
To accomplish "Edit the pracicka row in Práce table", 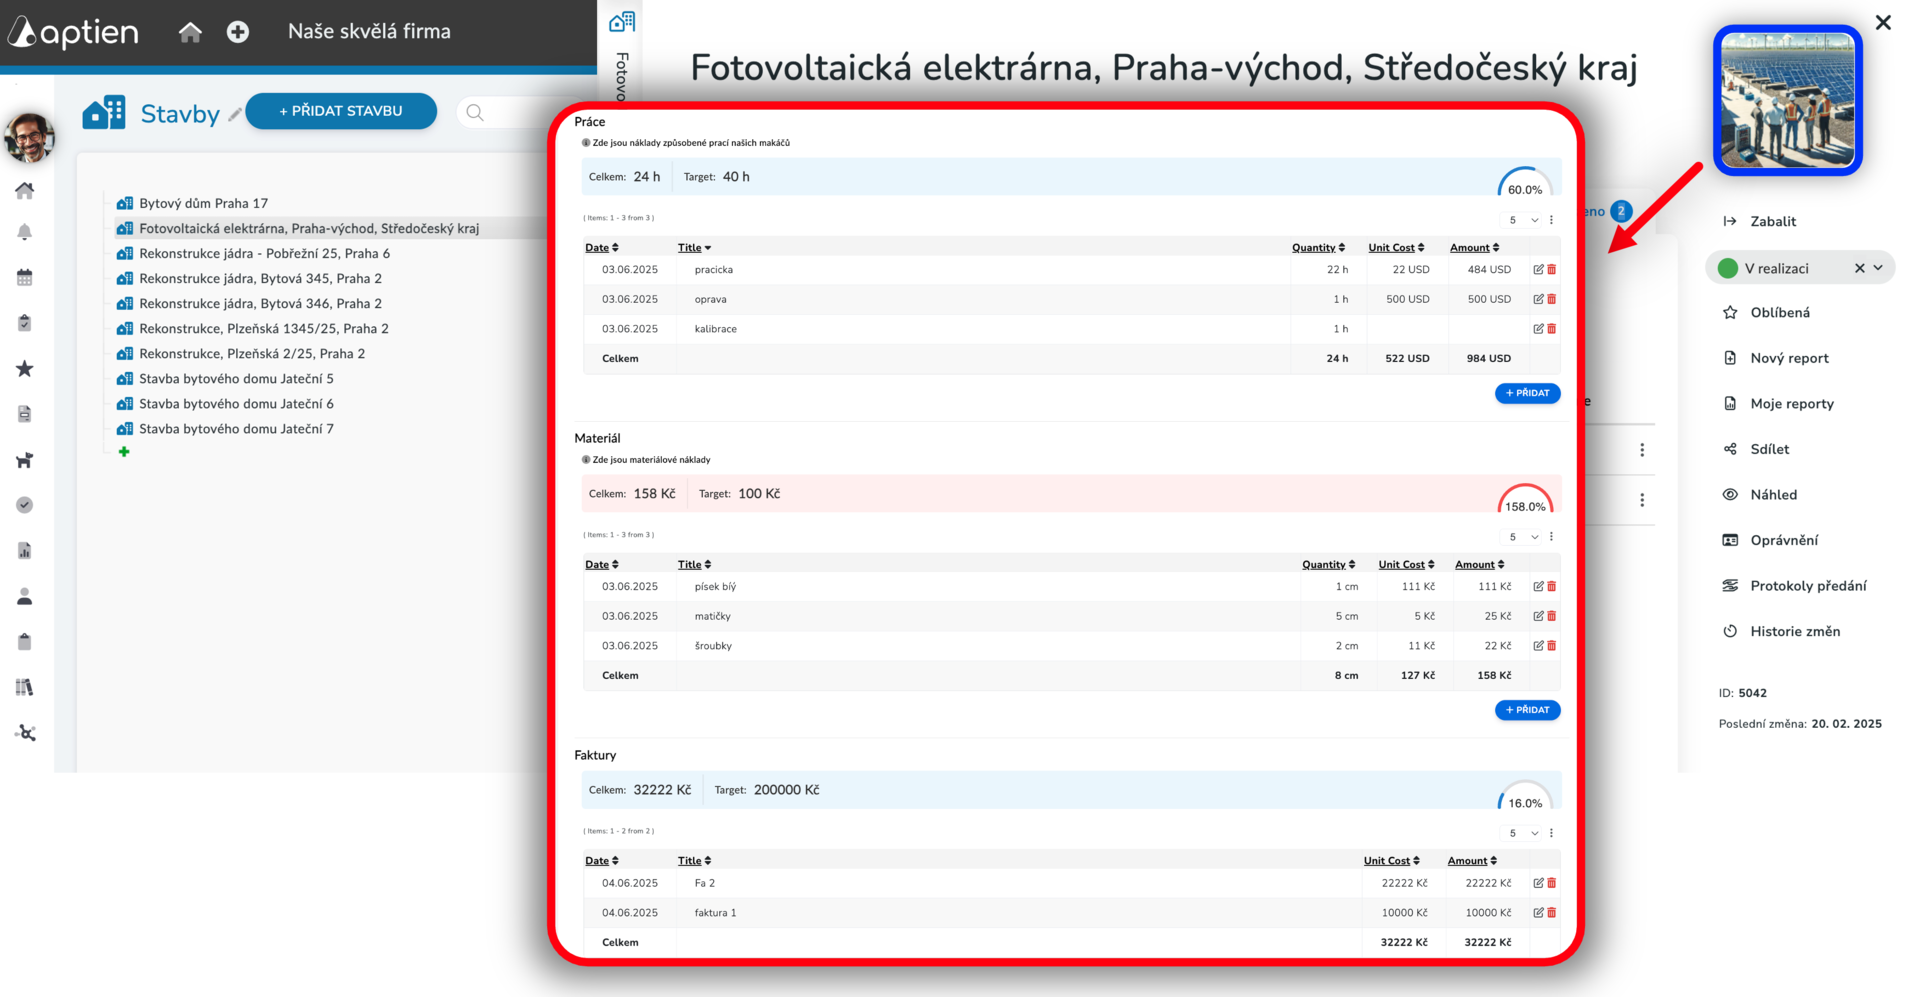I will pyautogui.click(x=1538, y=269).
